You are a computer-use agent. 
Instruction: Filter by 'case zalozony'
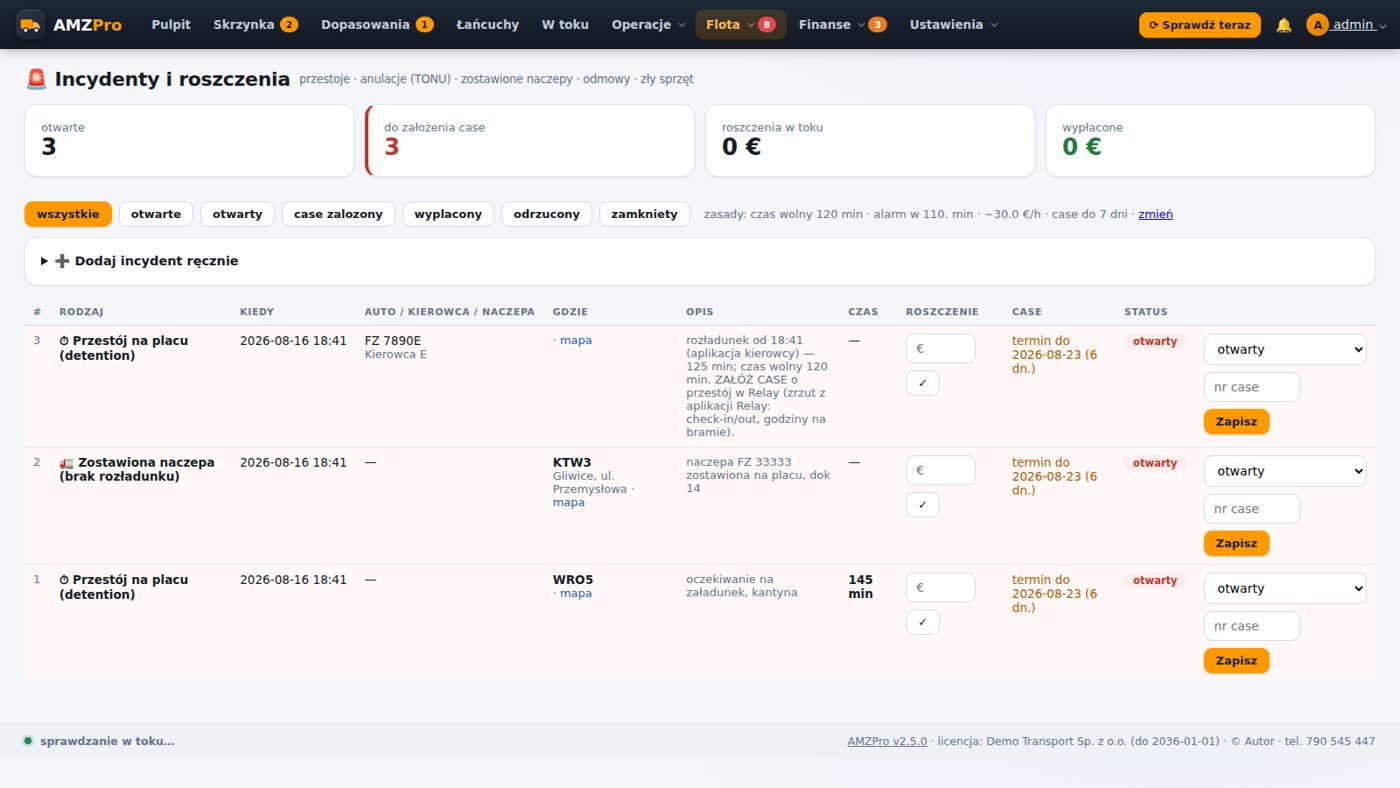338,214
